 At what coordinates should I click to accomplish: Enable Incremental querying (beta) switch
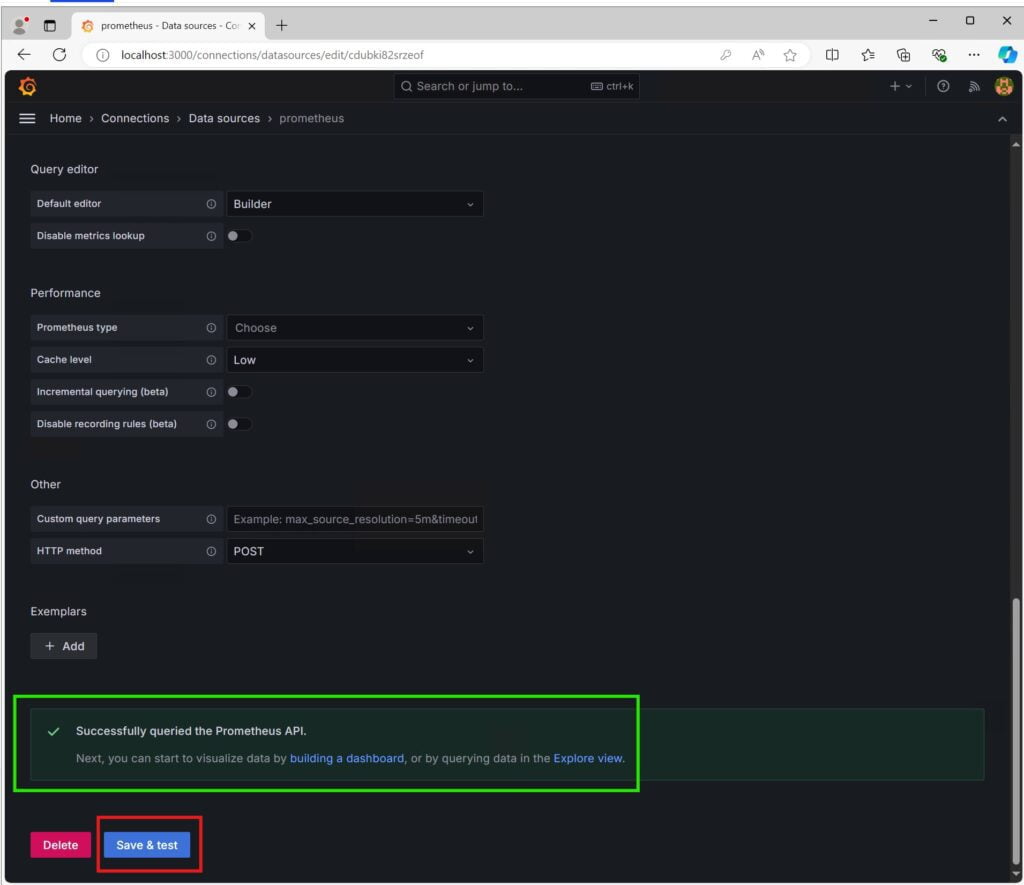239,392
